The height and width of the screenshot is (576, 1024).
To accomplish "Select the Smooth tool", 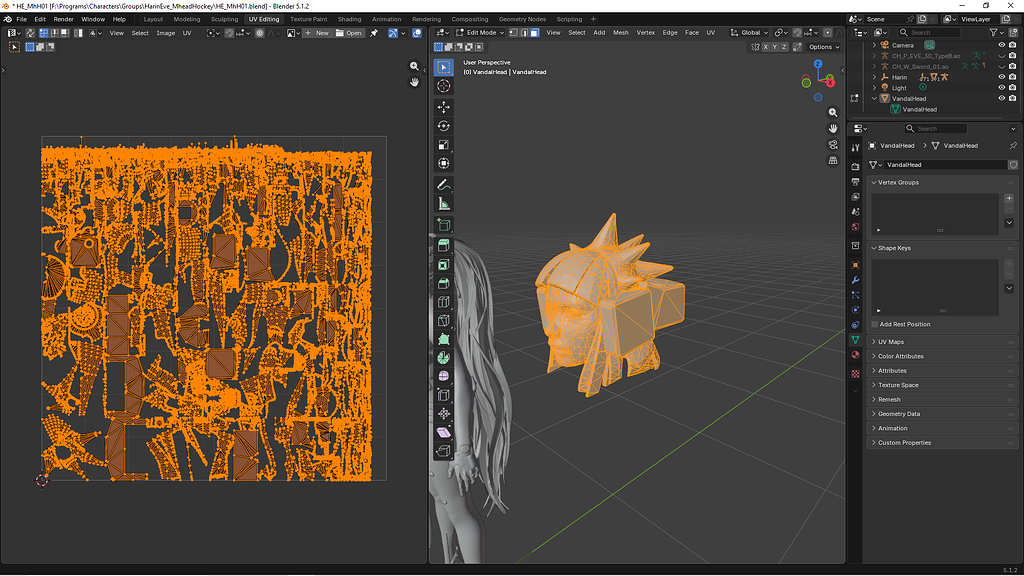I will point(443,376).
